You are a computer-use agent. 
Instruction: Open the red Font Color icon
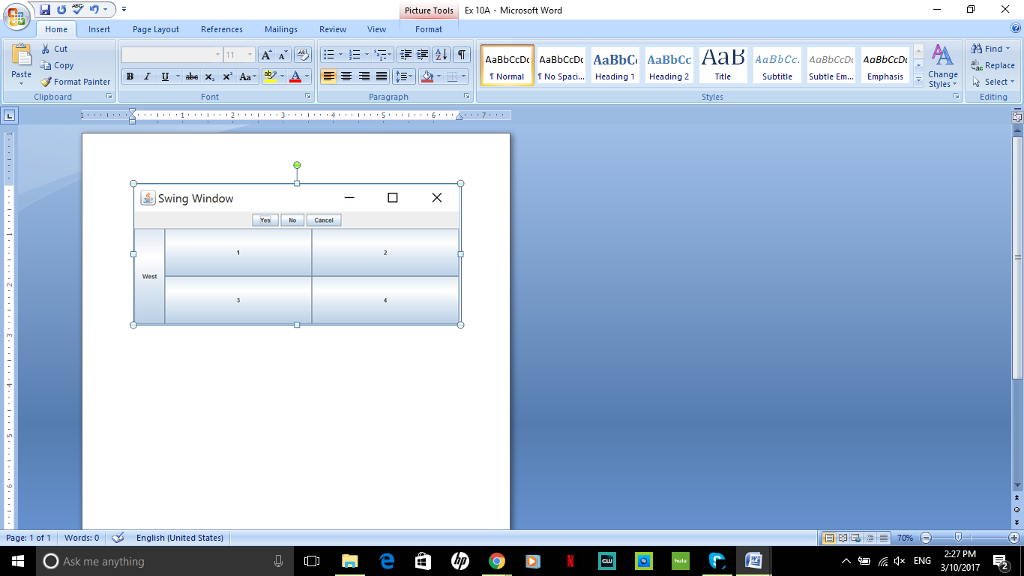tap(295, 76)
